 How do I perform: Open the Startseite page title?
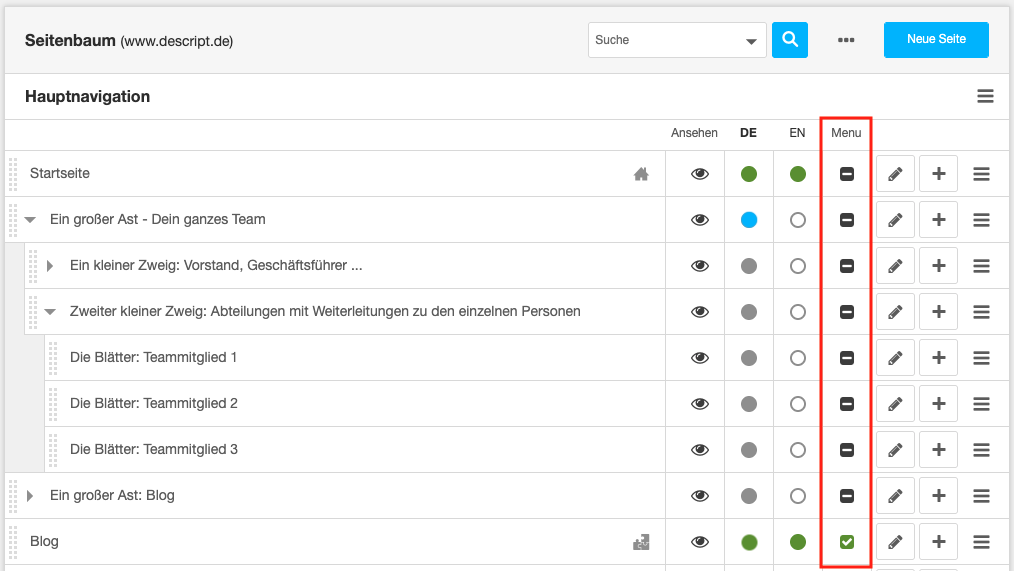pos(59,173)
